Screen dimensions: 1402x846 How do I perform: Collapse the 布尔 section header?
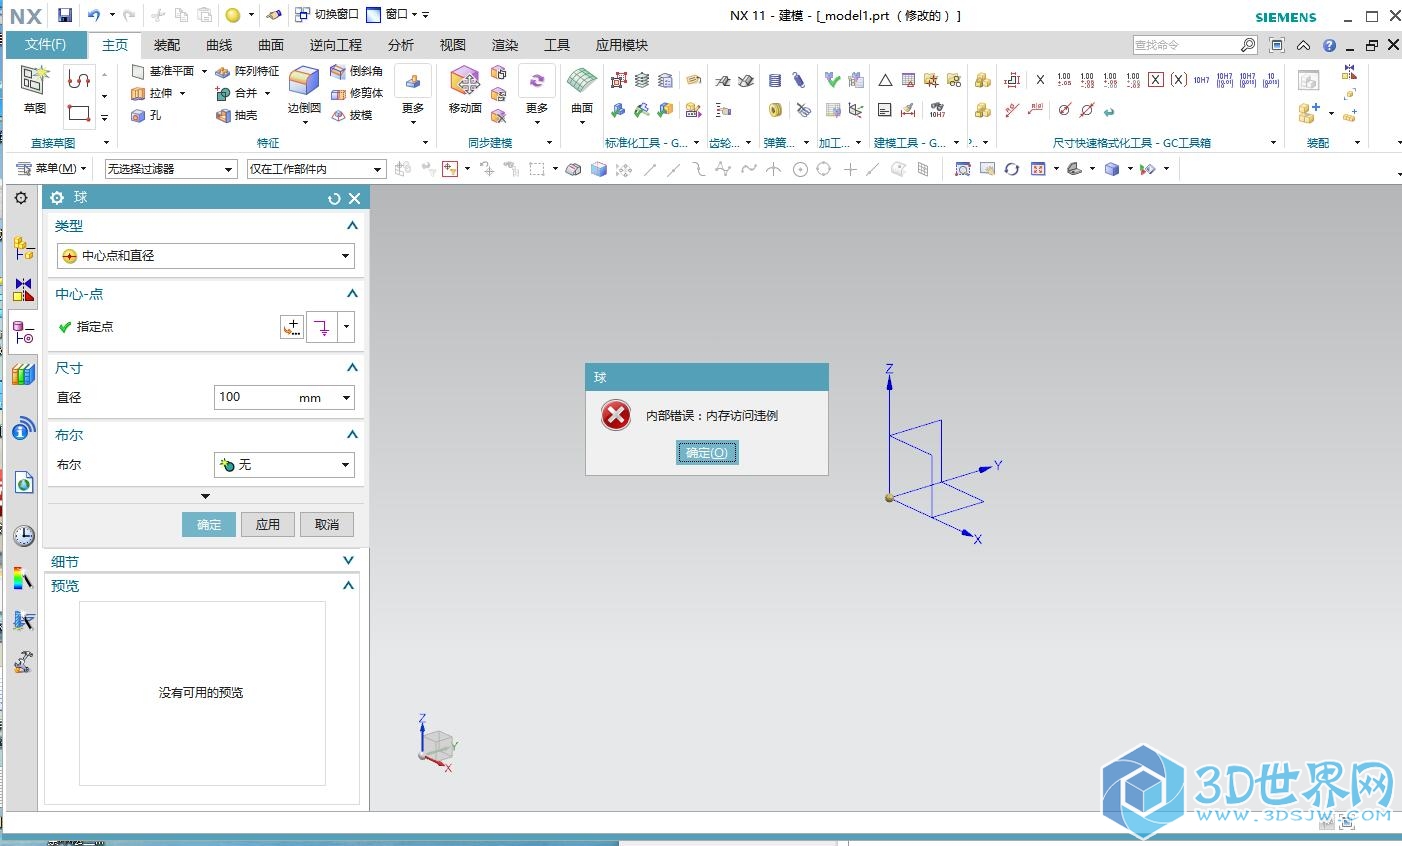click(352, 435)
